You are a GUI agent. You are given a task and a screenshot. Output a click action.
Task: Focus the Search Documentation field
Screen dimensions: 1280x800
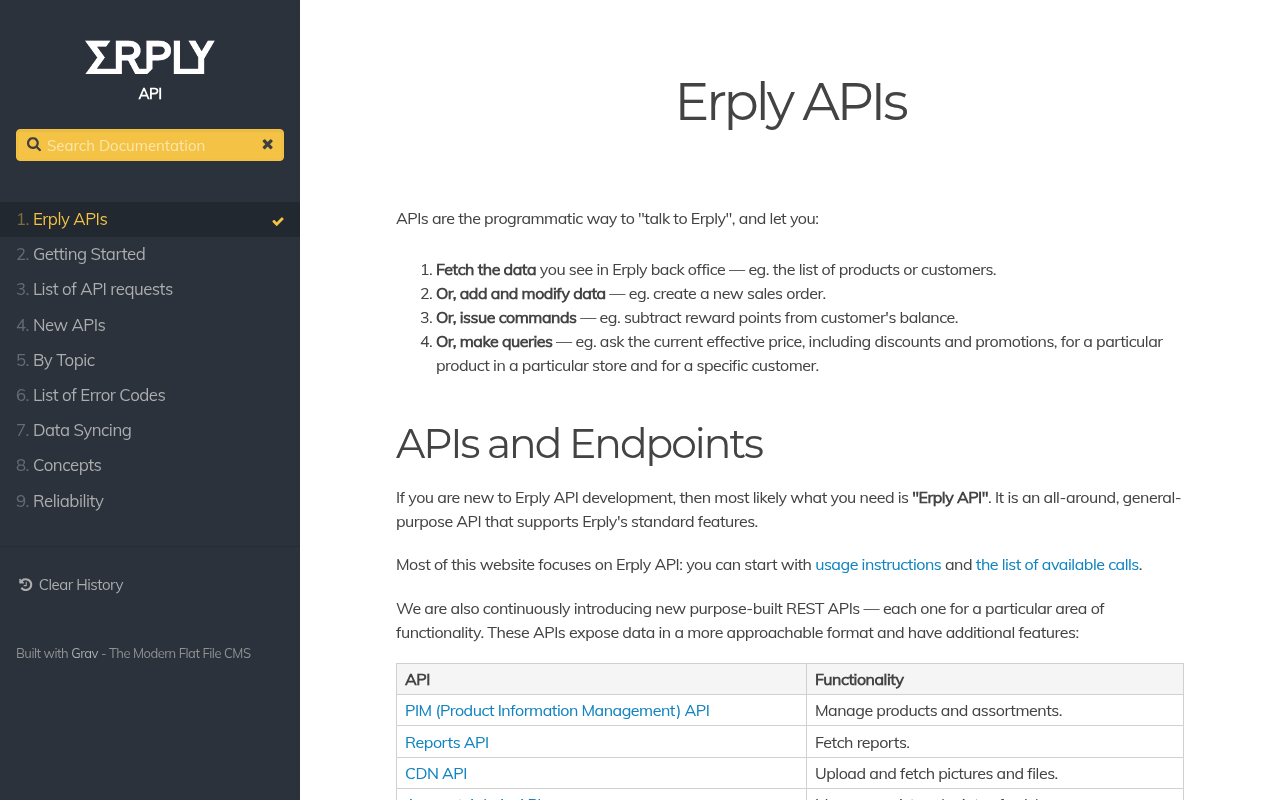click(150, 145)
